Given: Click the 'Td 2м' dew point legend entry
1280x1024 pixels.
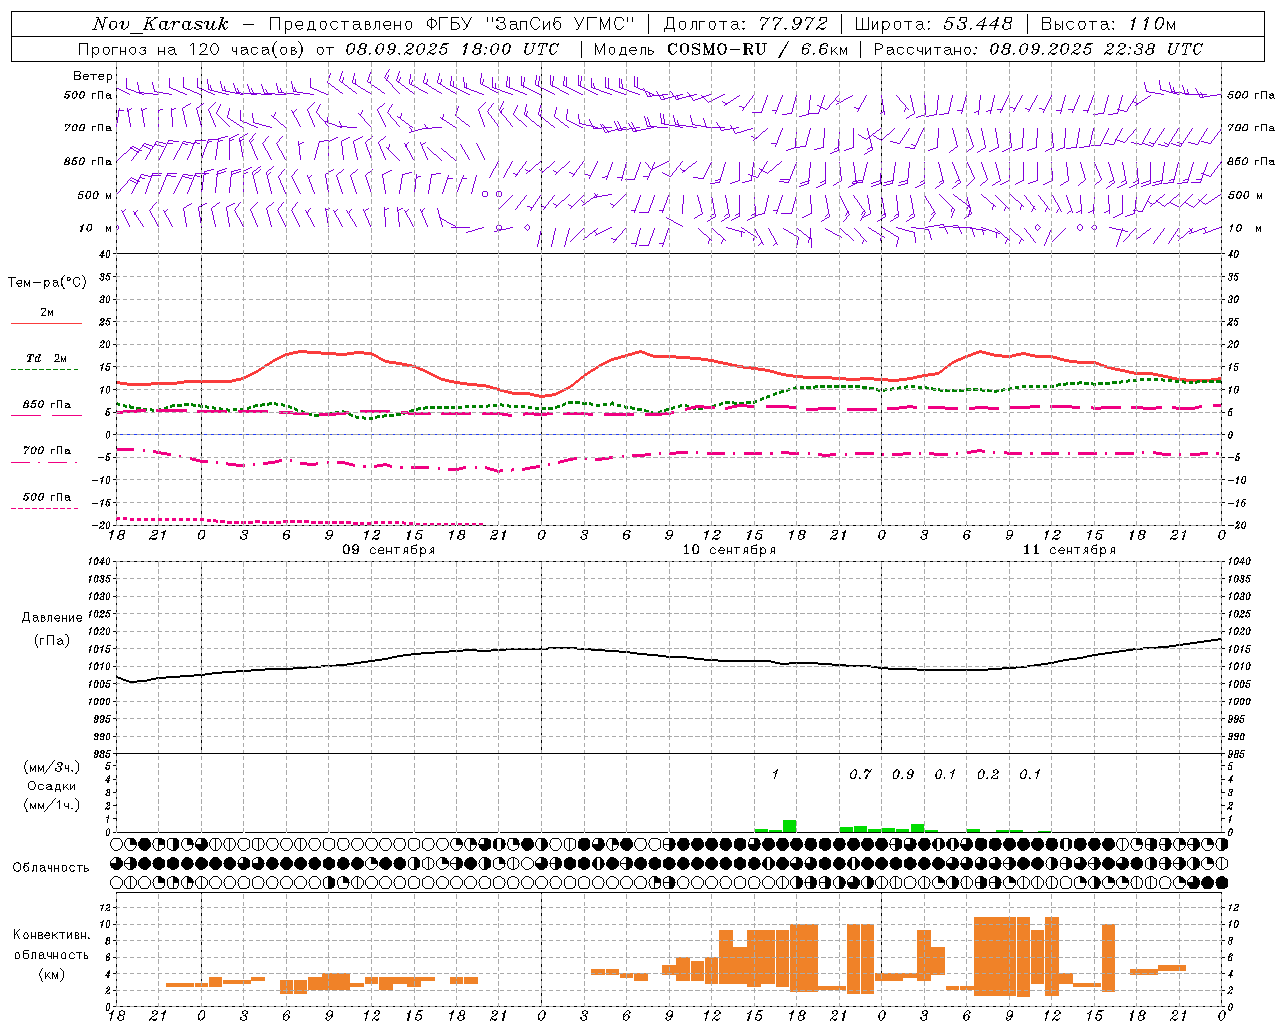Looking at the screenshot, I should (46, 358).
